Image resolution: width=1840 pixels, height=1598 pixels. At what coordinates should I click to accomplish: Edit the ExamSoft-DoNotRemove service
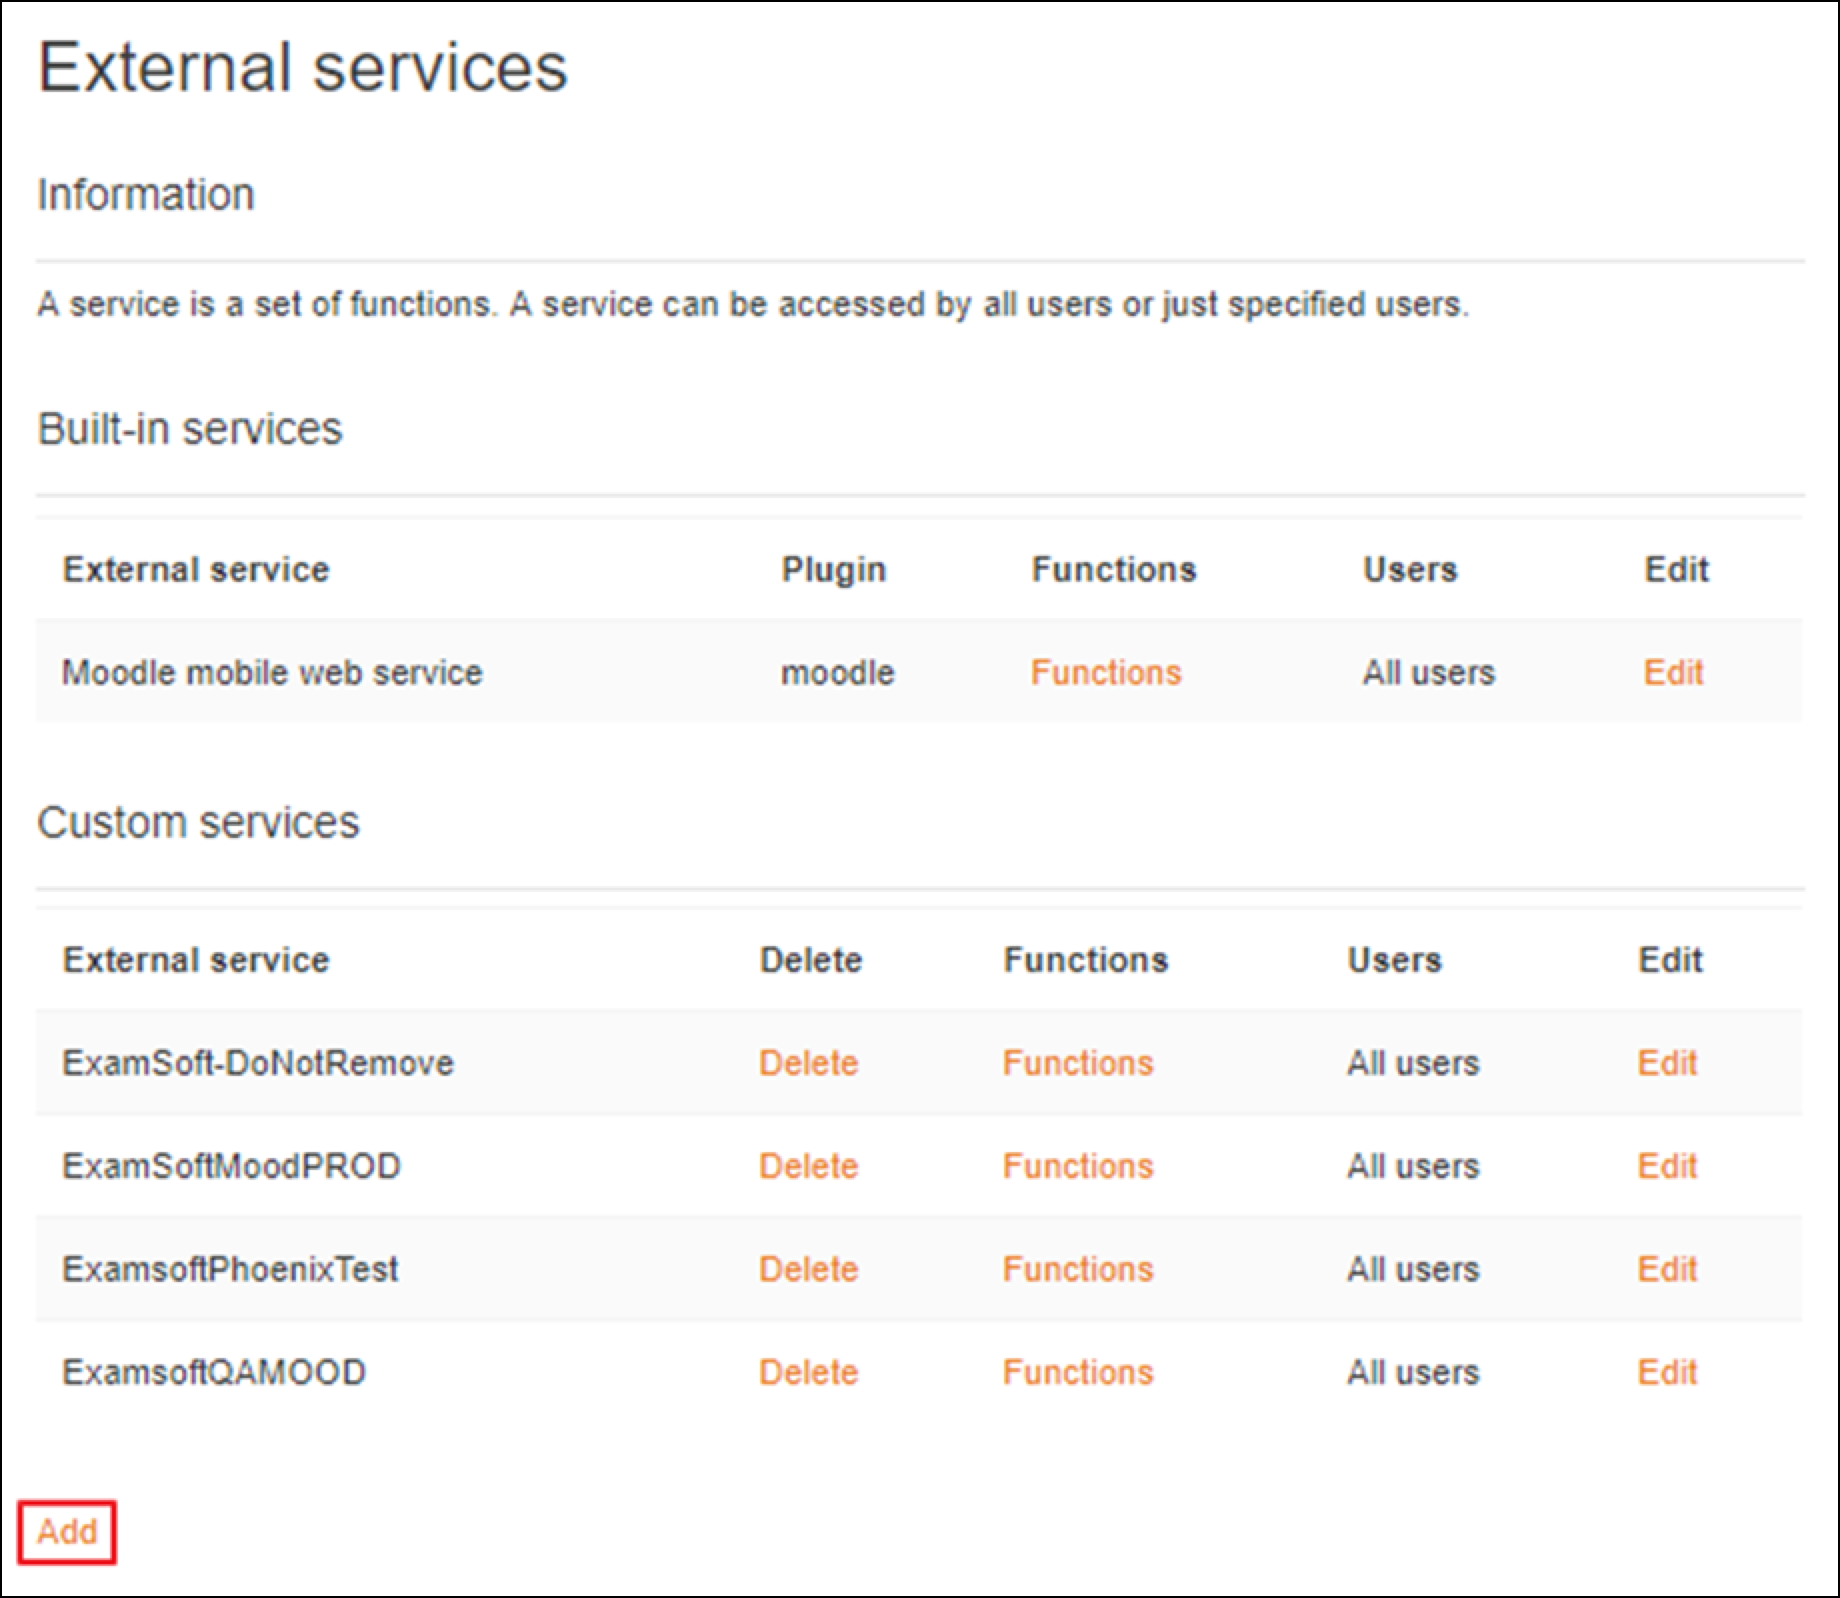(x=1666, y=1063)
